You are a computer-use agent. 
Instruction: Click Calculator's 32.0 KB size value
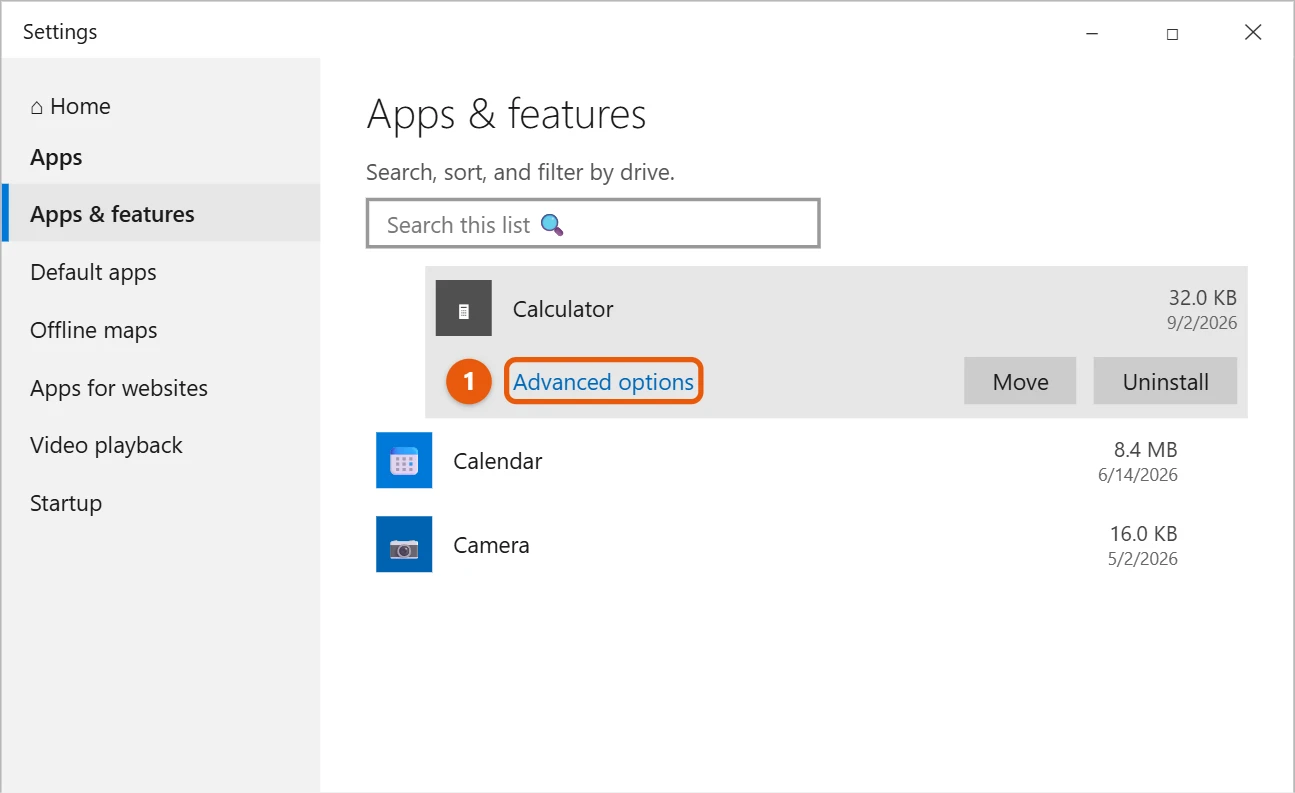coord(1203,298)
